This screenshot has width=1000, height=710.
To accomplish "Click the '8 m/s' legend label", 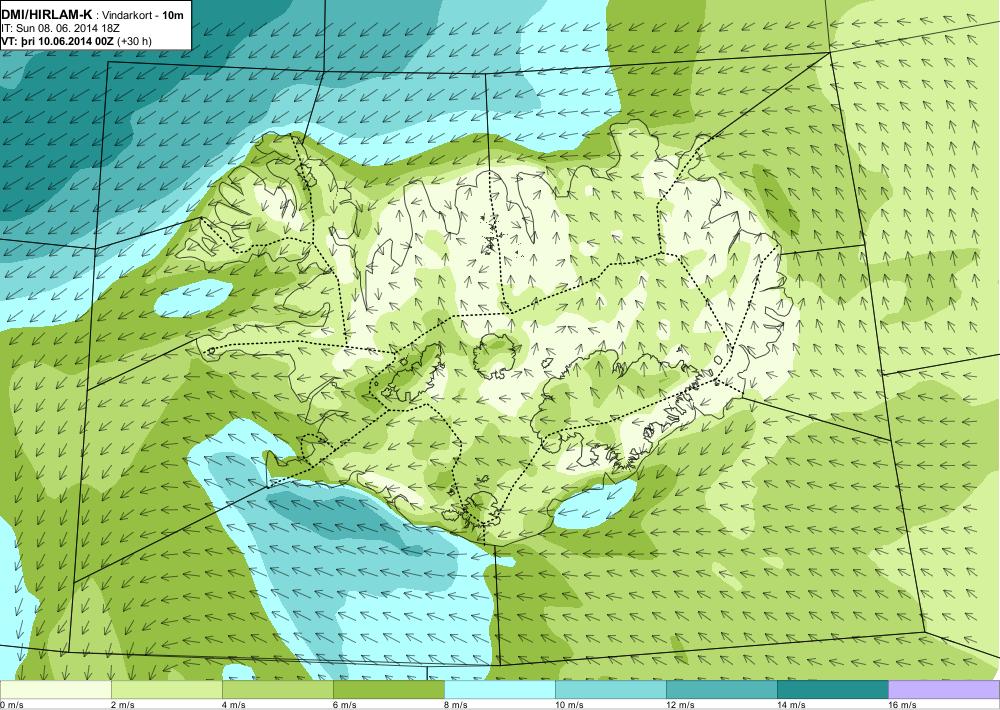I will (456, 704).
